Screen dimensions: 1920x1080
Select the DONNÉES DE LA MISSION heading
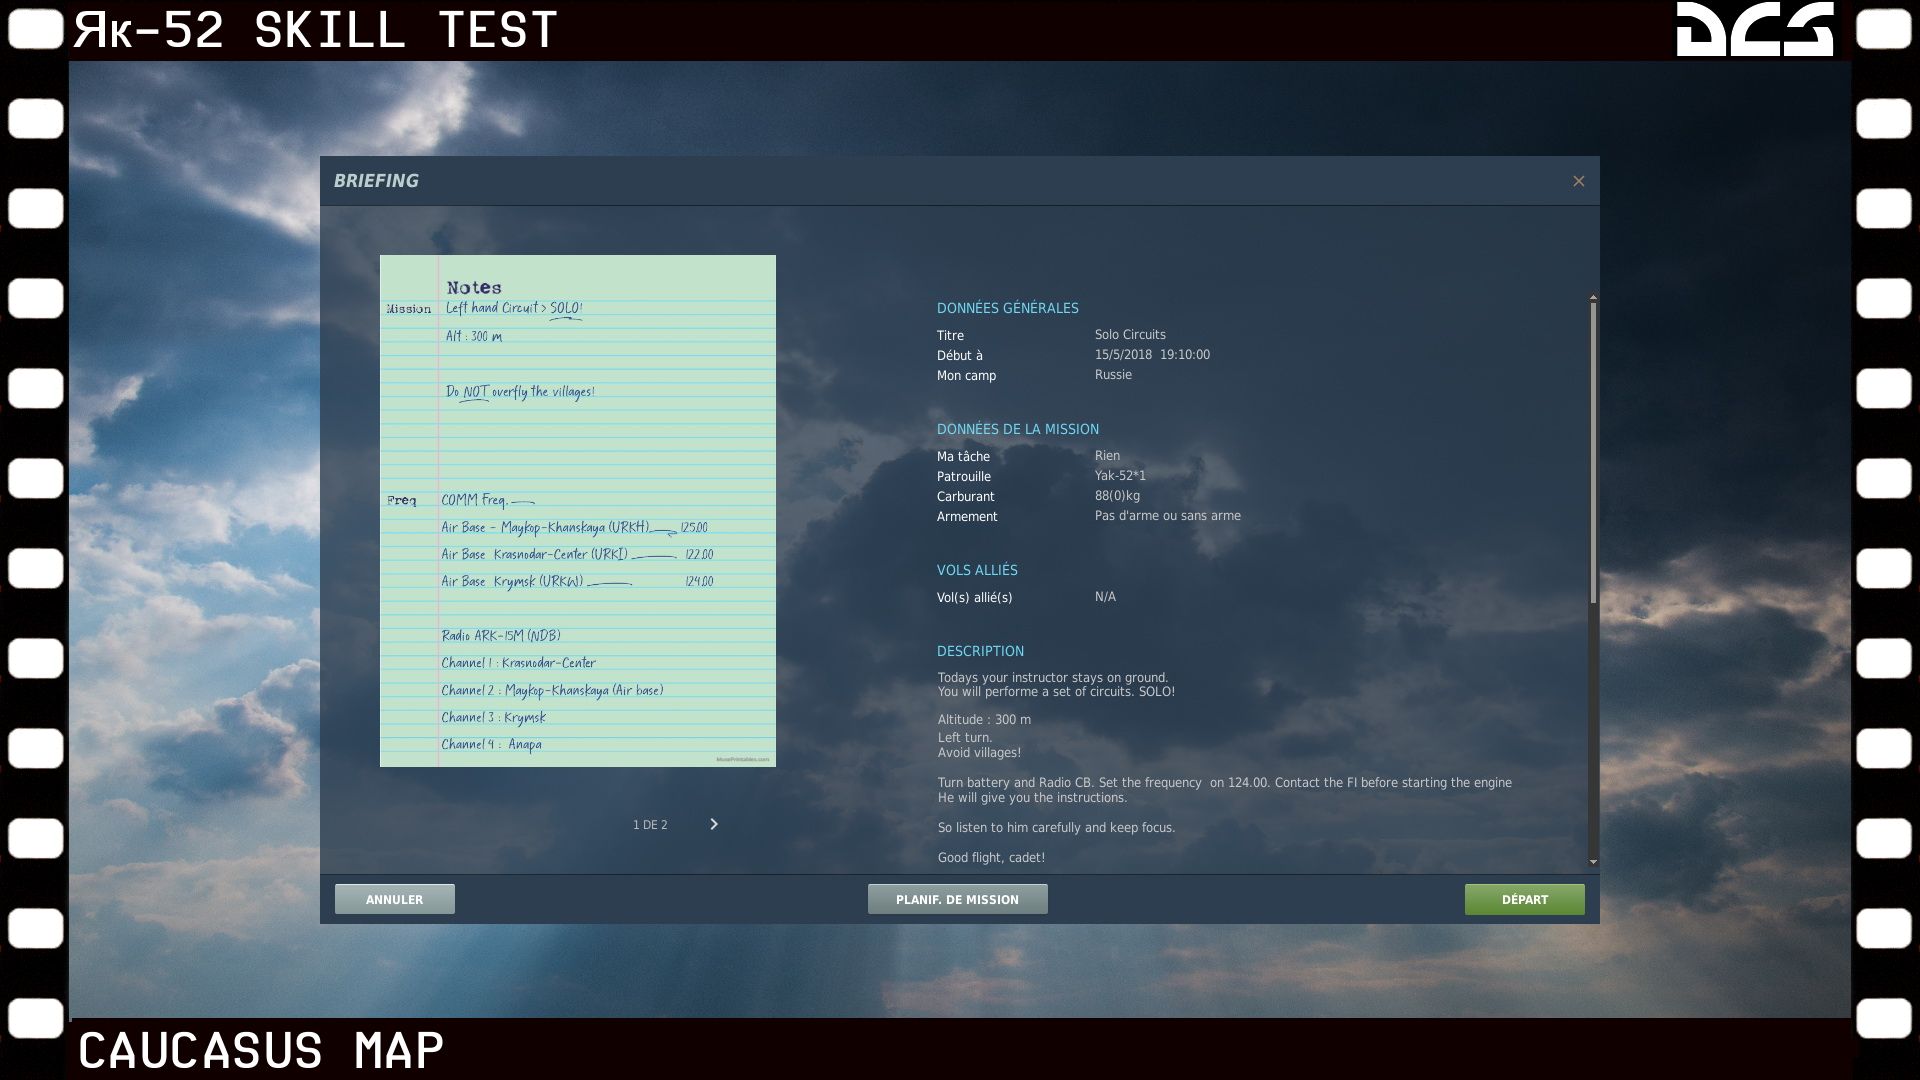coord(1017,429)
